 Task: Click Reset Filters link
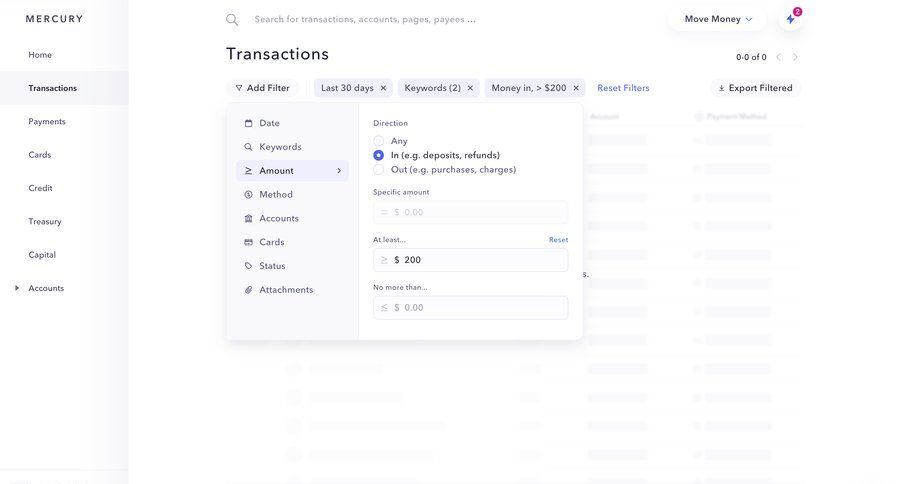(x=623, y=88)
